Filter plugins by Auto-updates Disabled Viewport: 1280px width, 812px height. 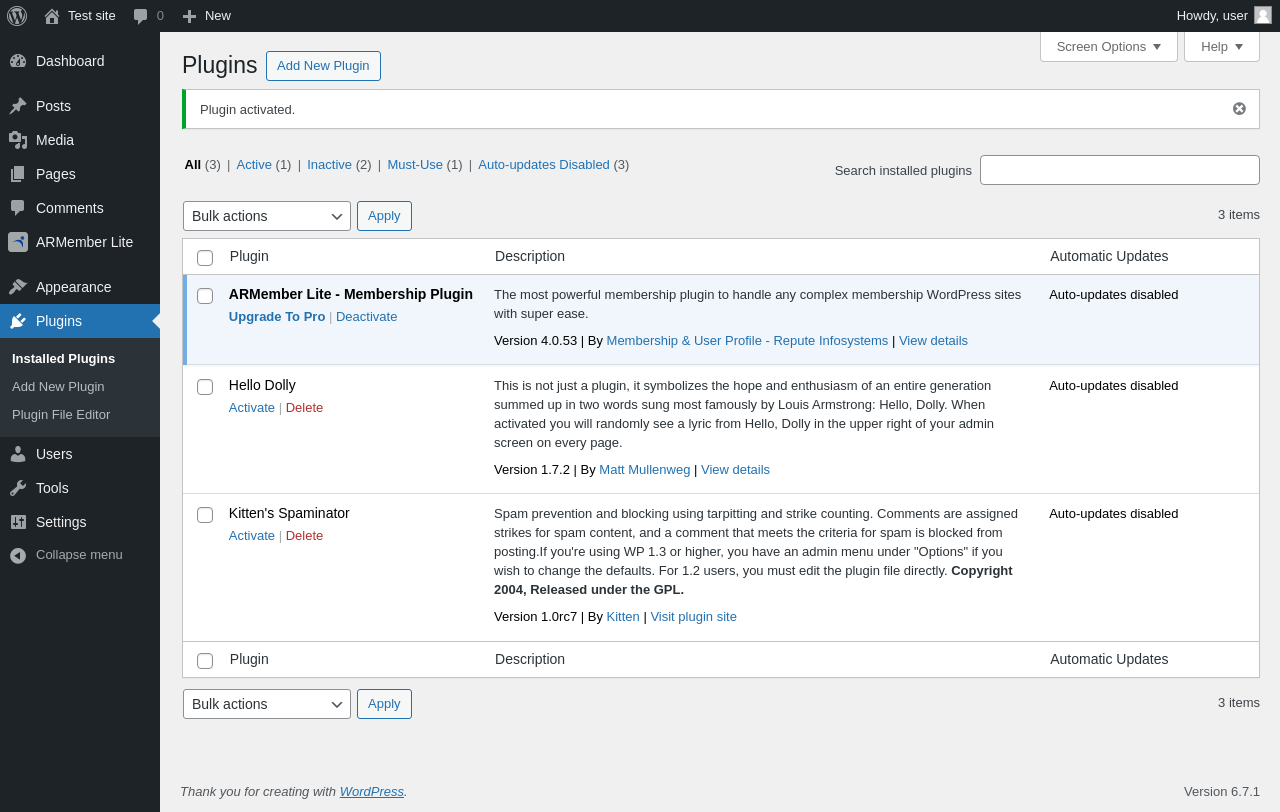[544, 164]
